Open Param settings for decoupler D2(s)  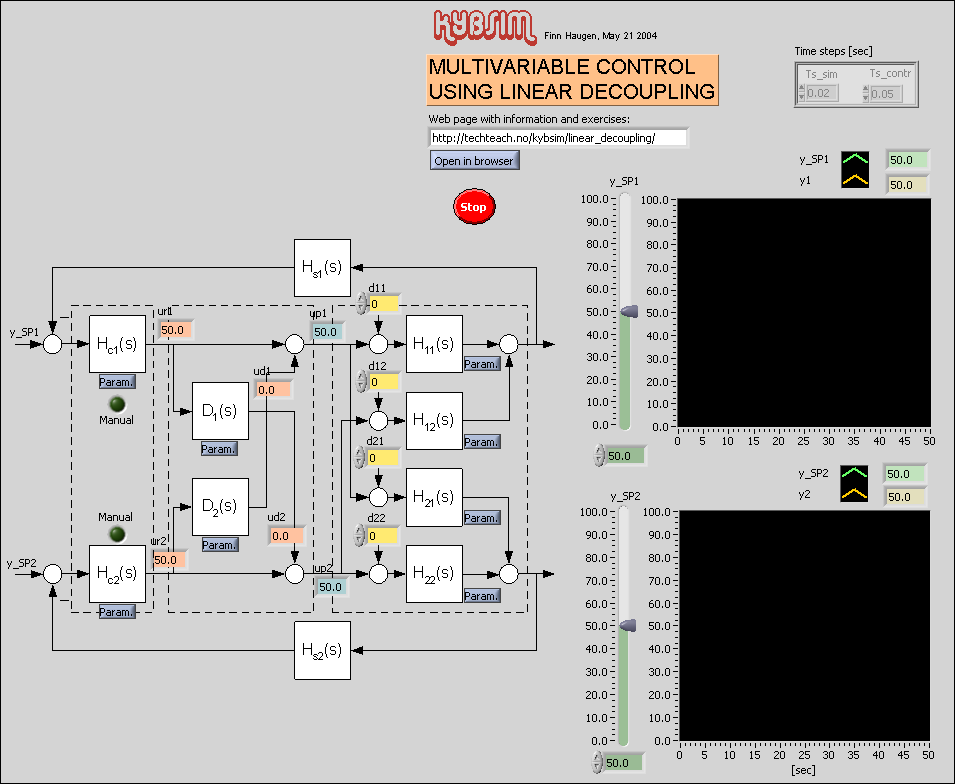tap(219, 544)
